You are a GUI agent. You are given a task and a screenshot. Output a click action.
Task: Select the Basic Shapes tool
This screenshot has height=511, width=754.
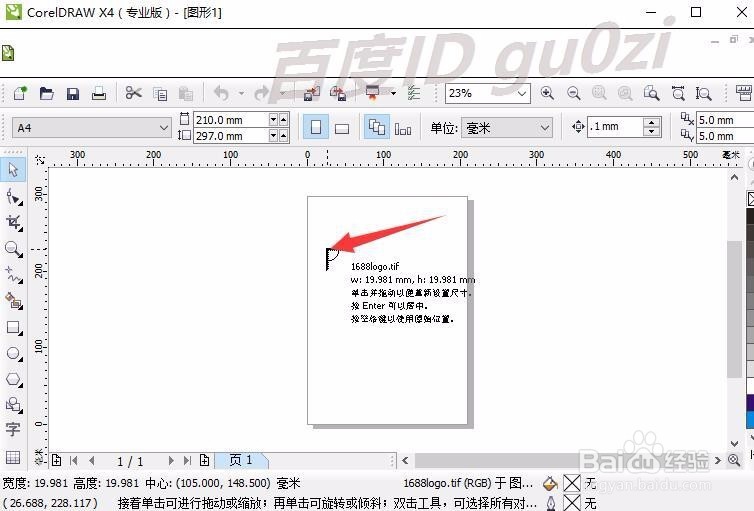(x=13, y=405)
